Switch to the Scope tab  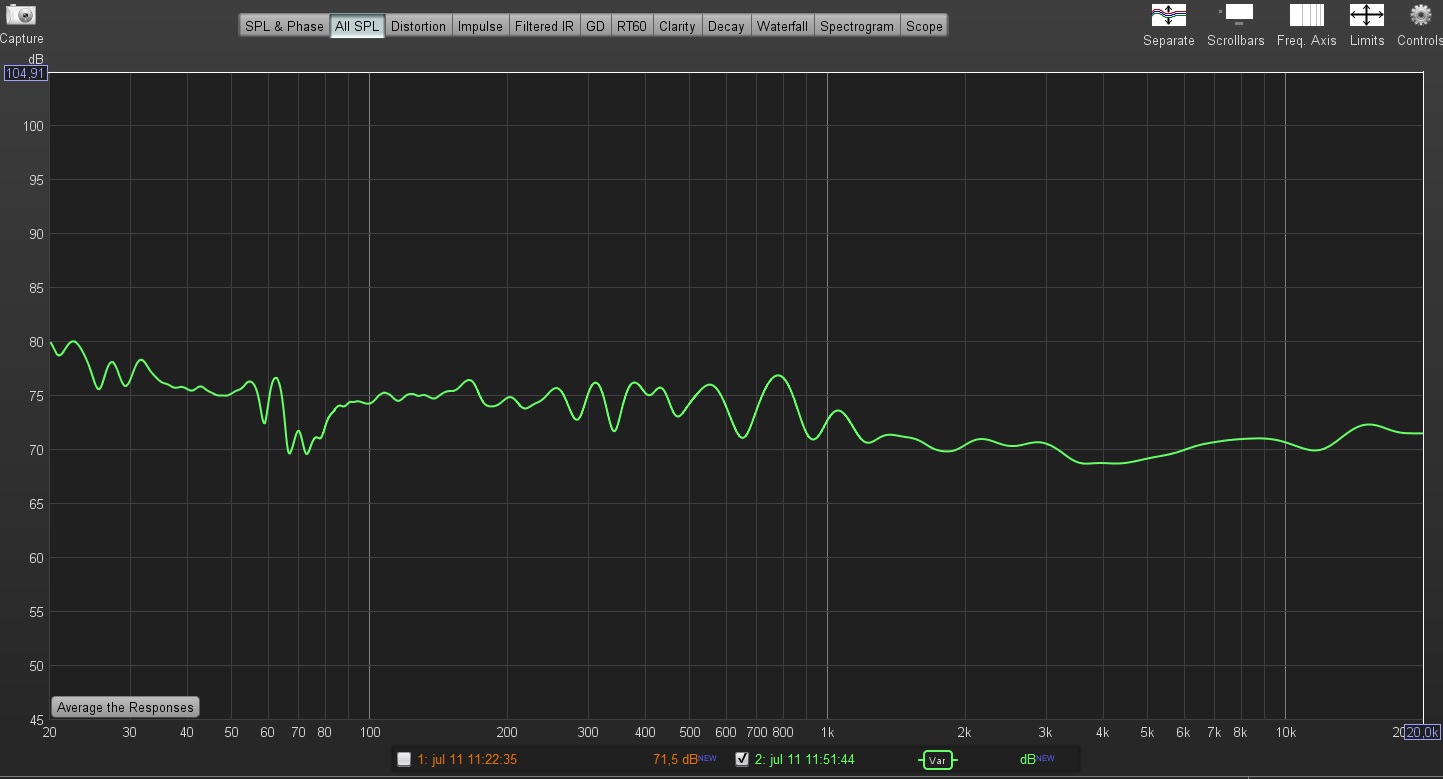tap(924, 26)
